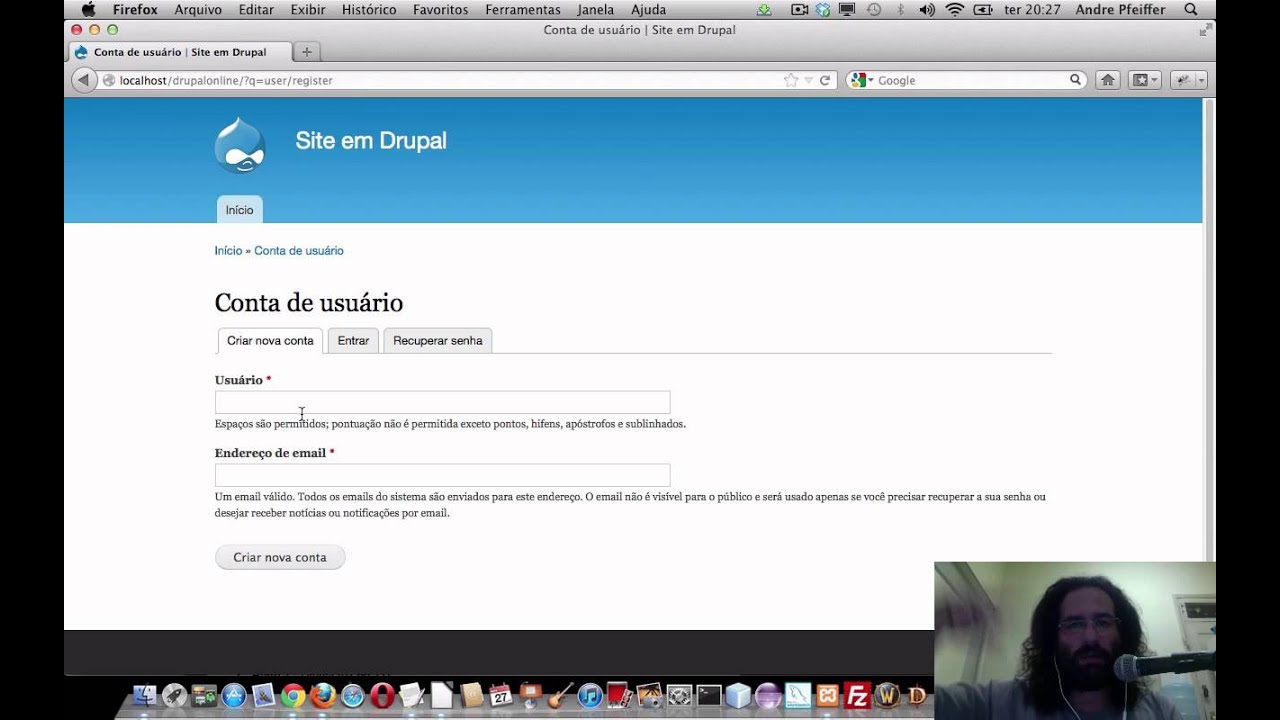Open the Arquivo menu
Screen dimensions: 1280x720
pyautogui.click(x=198, y=9)
